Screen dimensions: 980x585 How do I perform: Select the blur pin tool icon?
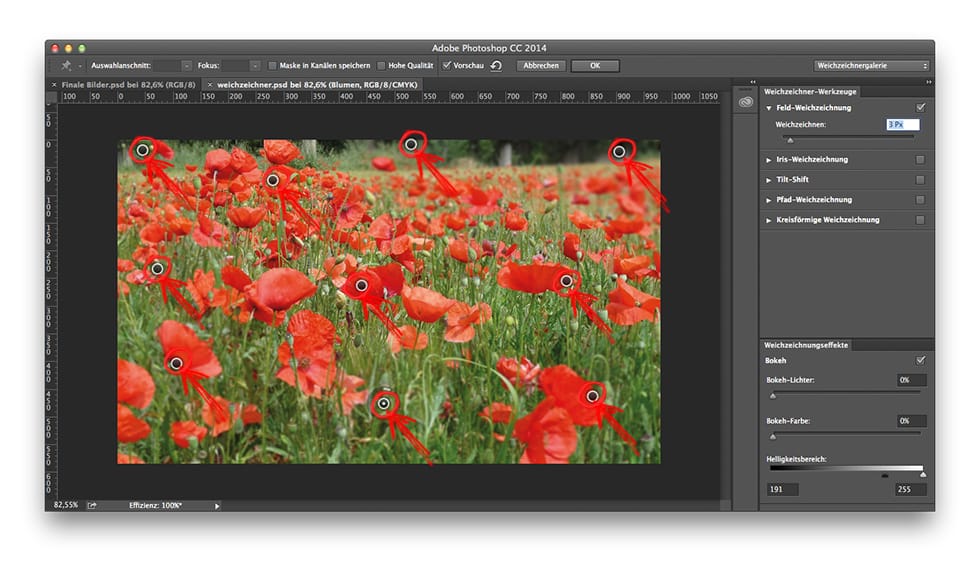66,66
